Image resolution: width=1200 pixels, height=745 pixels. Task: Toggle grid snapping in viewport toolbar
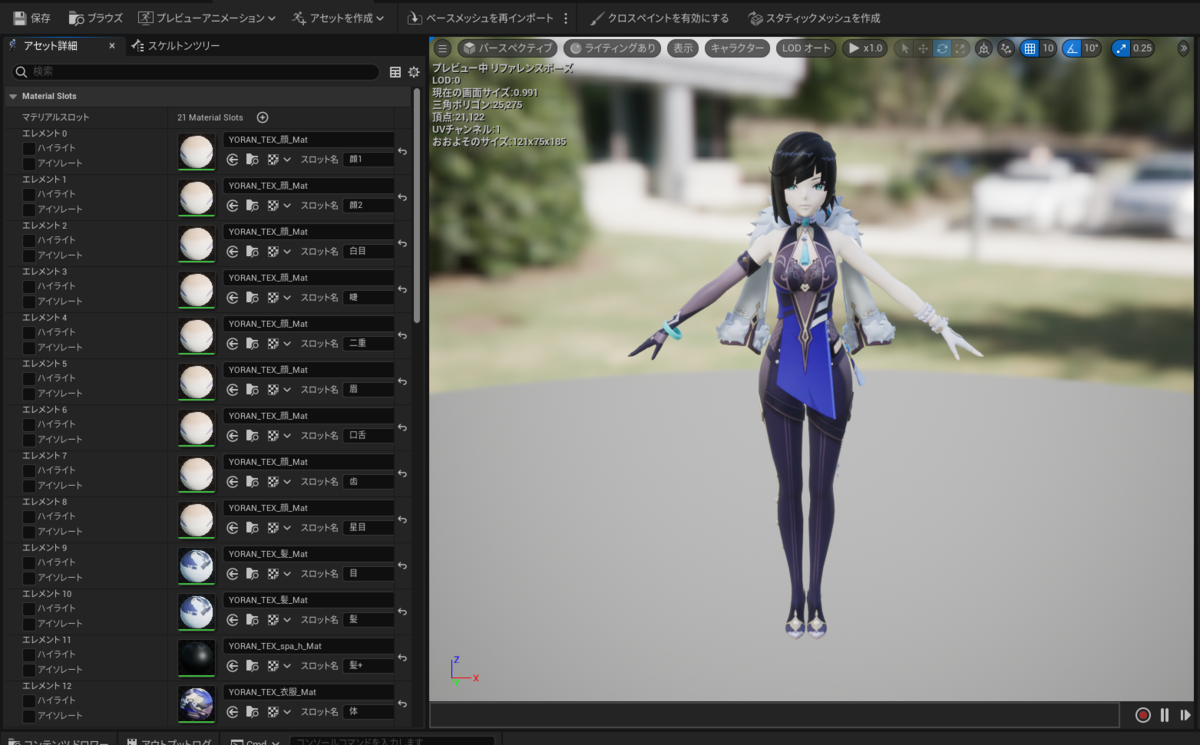click(x=1029, y=48)
